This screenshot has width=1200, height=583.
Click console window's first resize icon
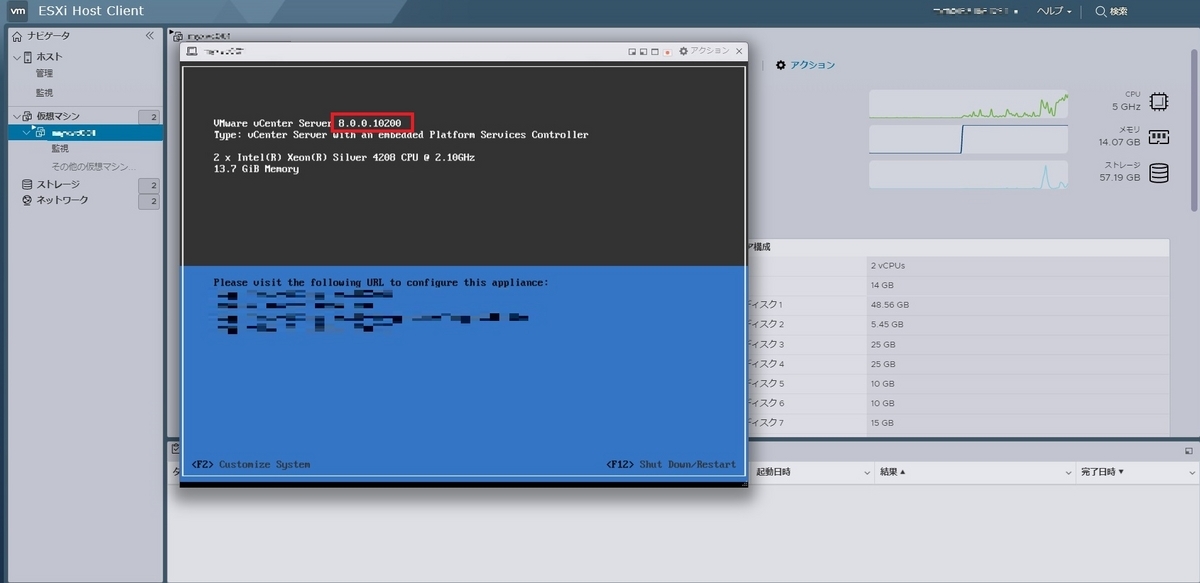tap(632, 51)
